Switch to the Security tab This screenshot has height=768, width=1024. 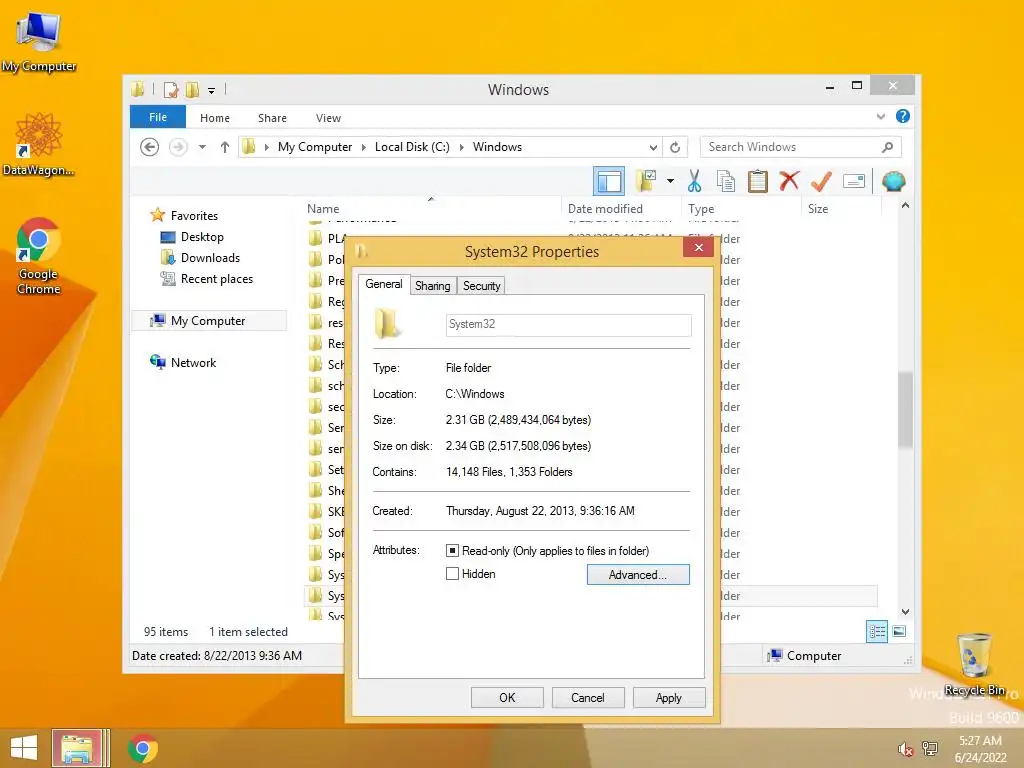coord(481,285)
